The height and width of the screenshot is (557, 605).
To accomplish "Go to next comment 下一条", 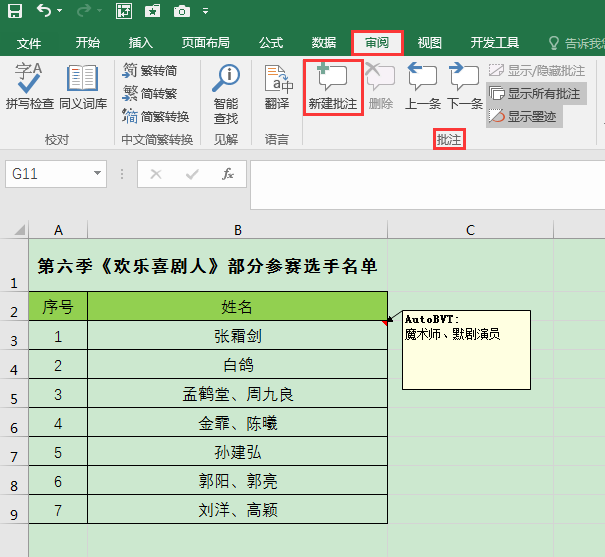I will coord(465,87).
